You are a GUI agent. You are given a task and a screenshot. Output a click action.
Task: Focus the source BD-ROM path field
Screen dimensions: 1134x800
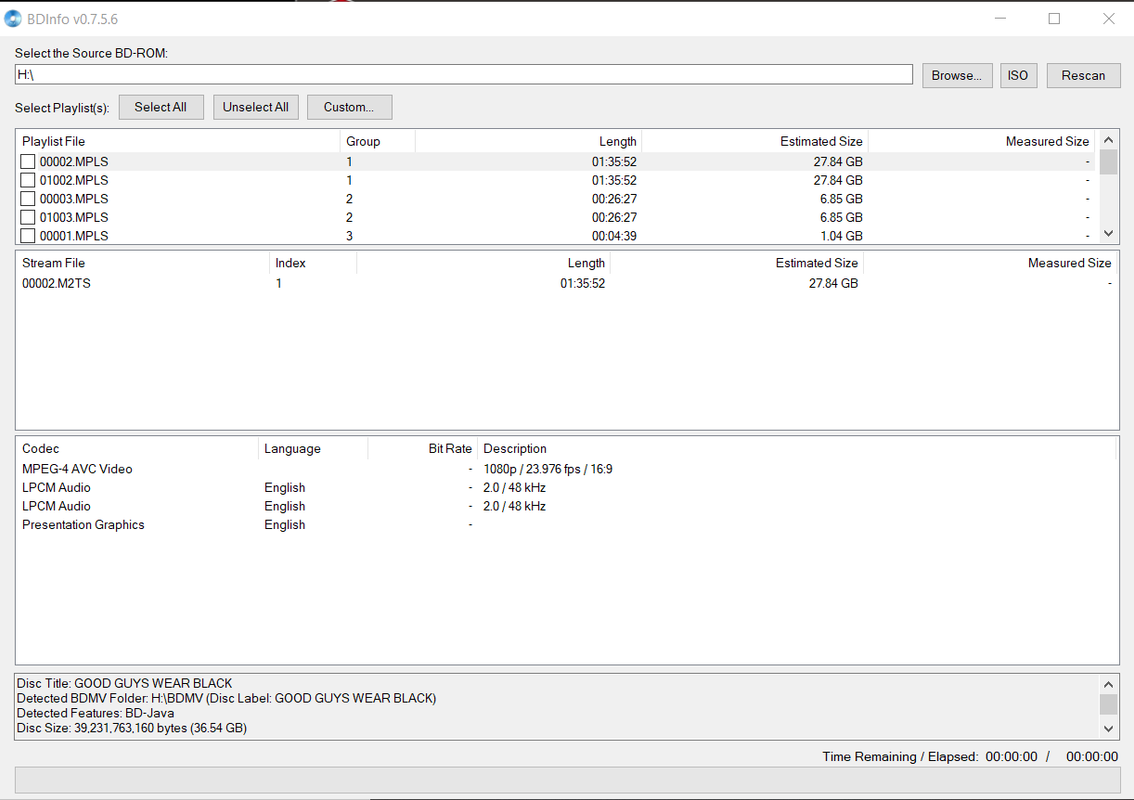[x=464, y=75]
